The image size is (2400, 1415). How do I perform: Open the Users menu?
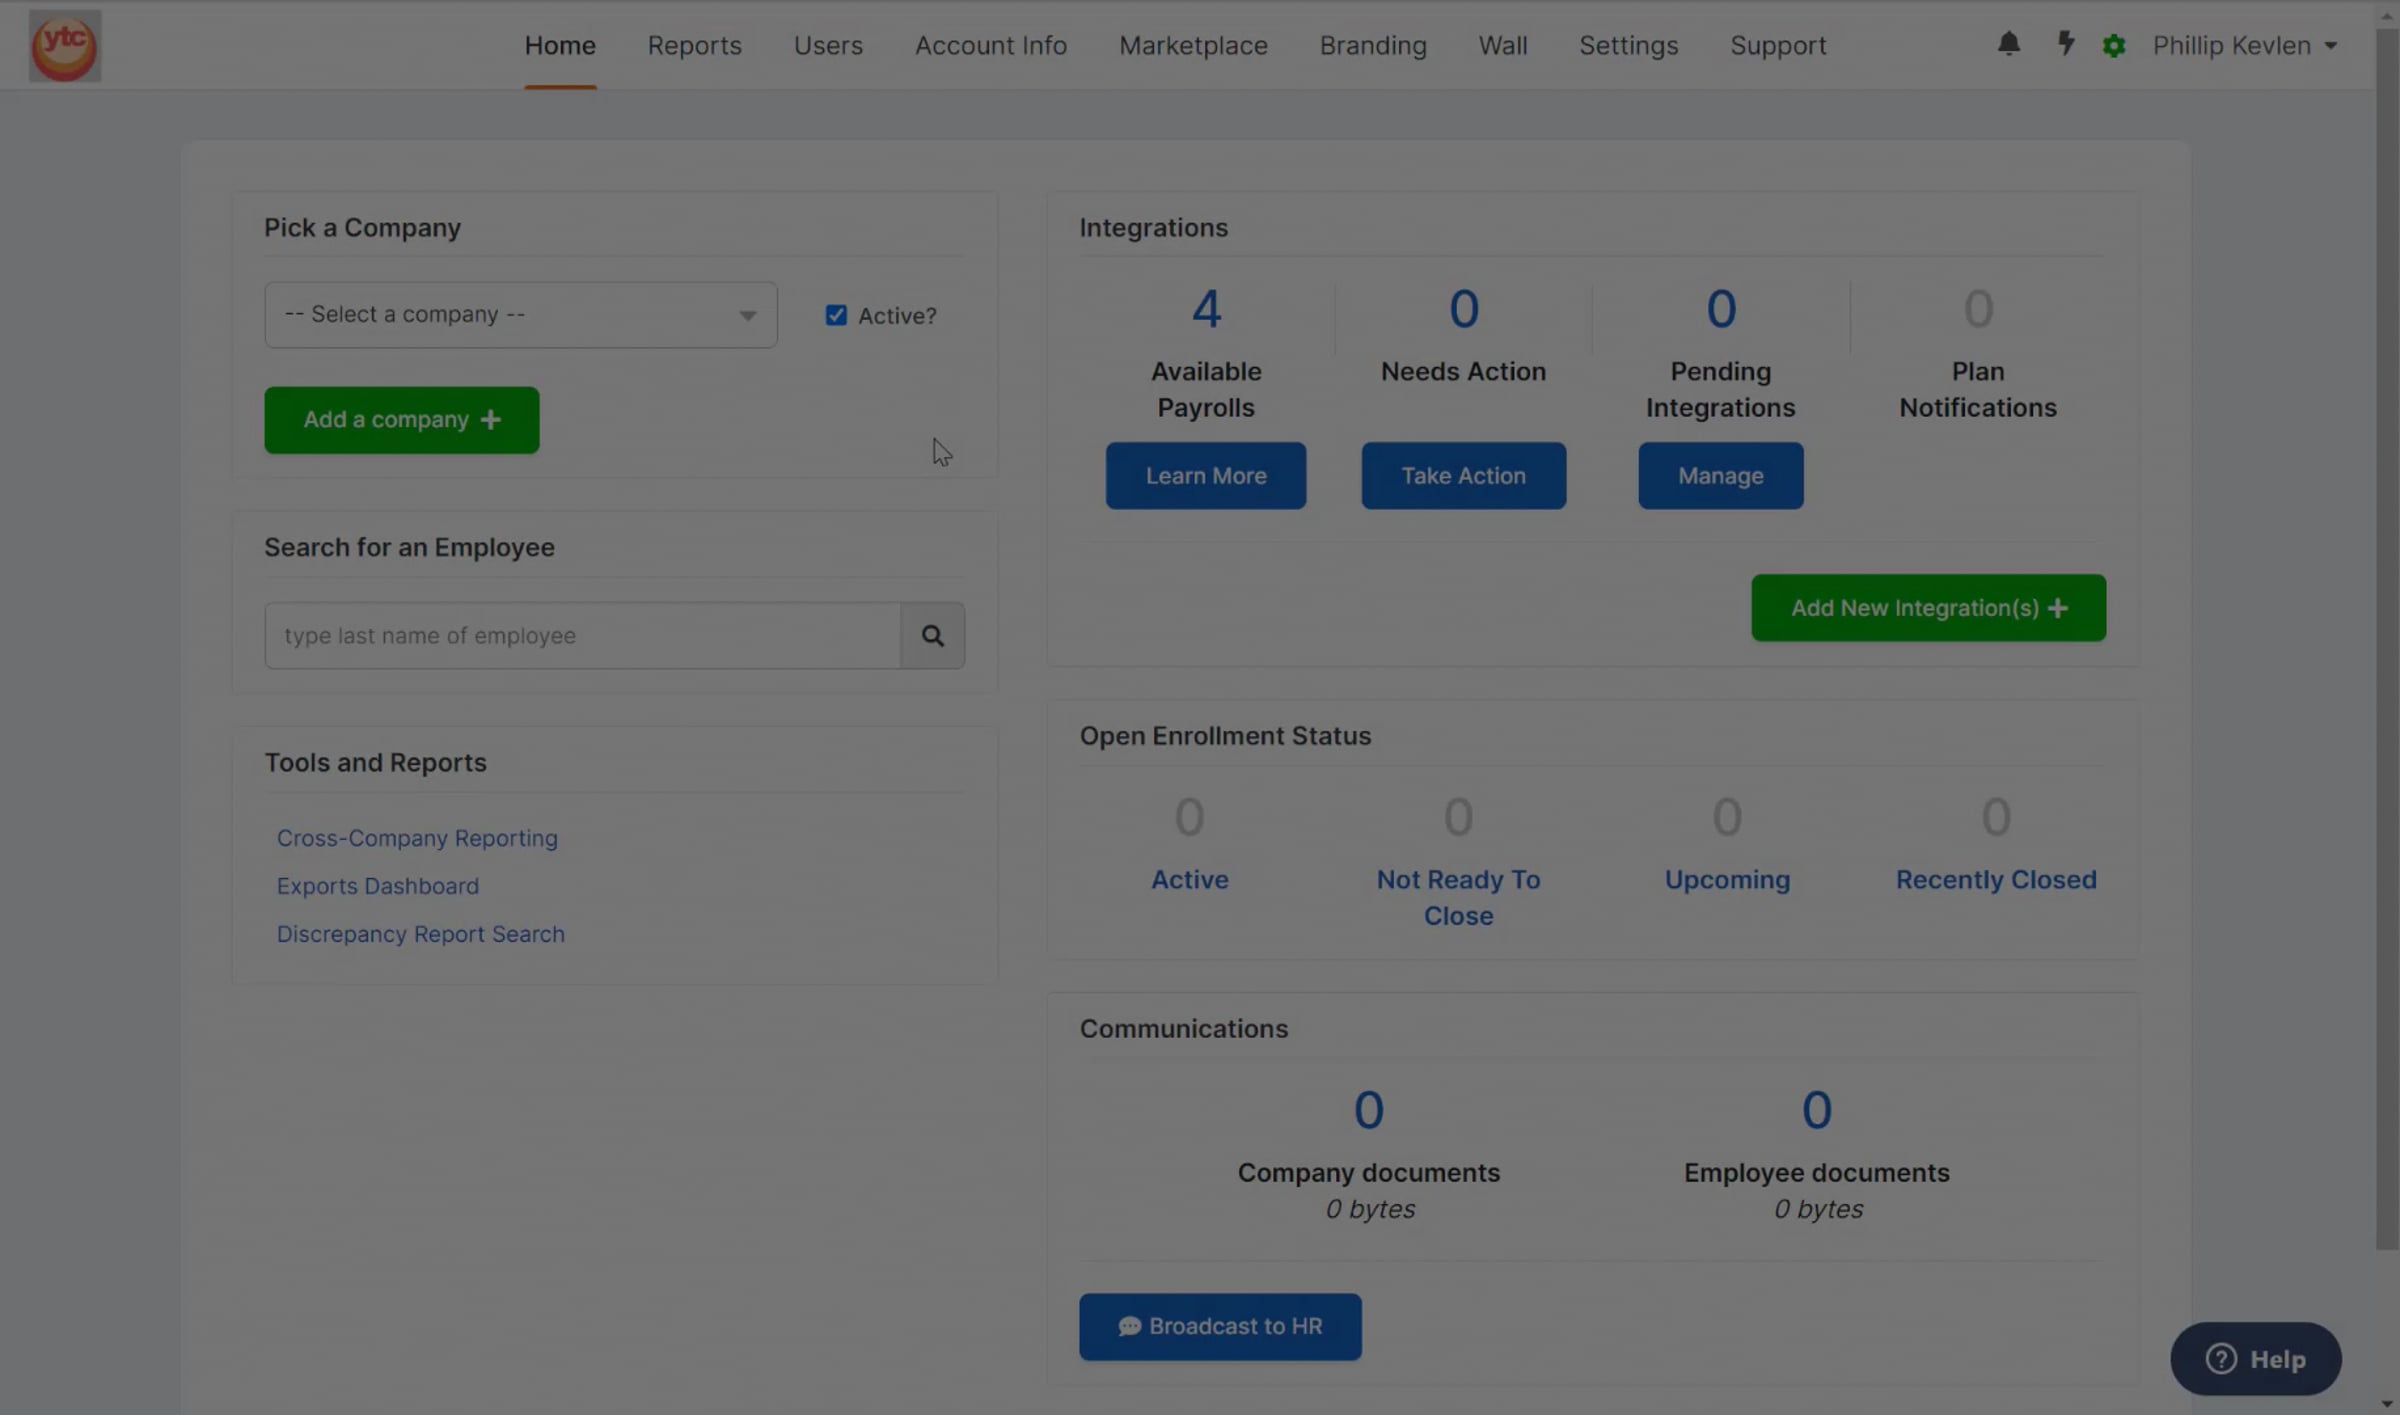click(x=827, y=46)
